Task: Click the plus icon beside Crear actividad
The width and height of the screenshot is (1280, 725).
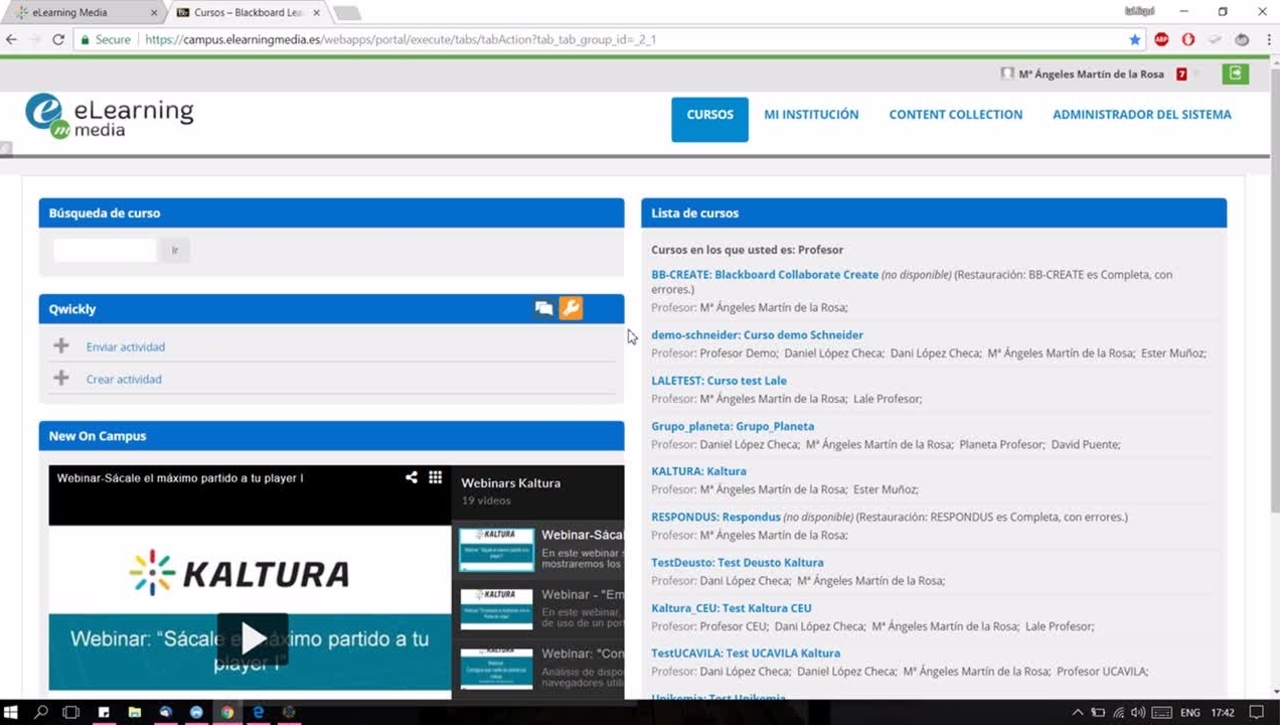Action: click(61, 378)
